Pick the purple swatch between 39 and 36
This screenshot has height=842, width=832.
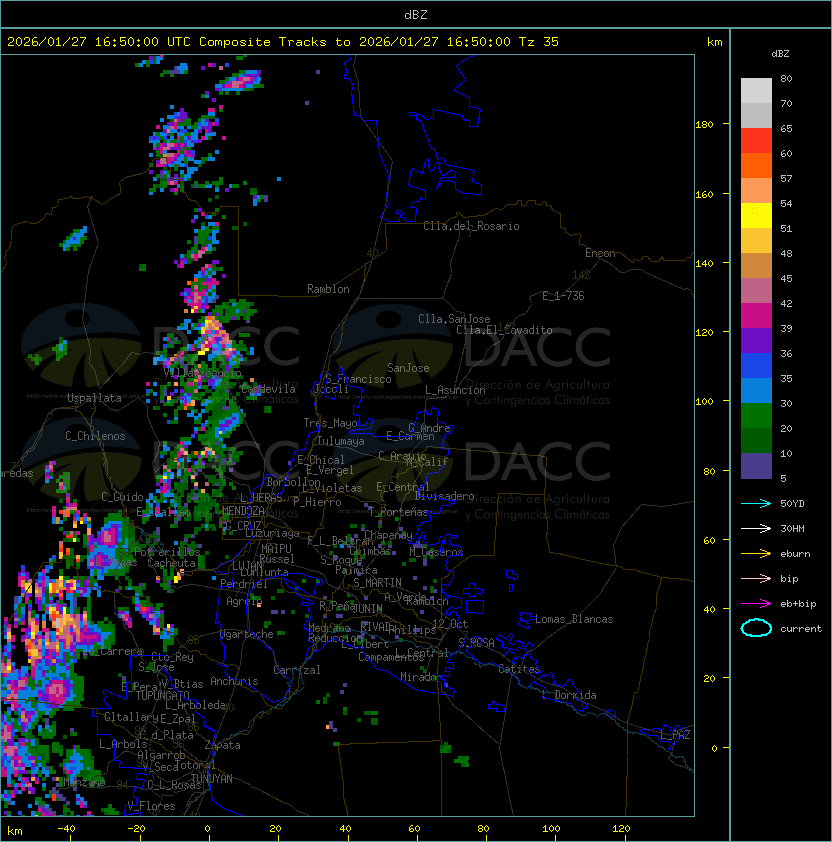point(756,341)
